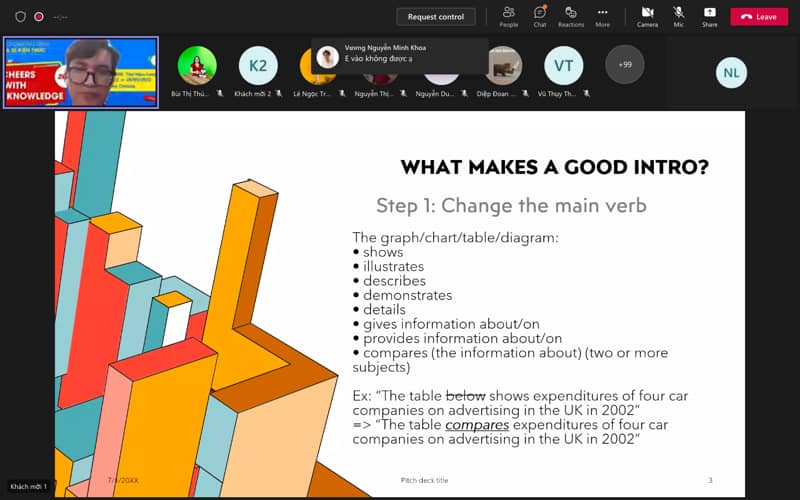Open chat notification from Vương Nguyễn Minh Khoa
The image size is (800, 500).
click(x=400, y=53)
